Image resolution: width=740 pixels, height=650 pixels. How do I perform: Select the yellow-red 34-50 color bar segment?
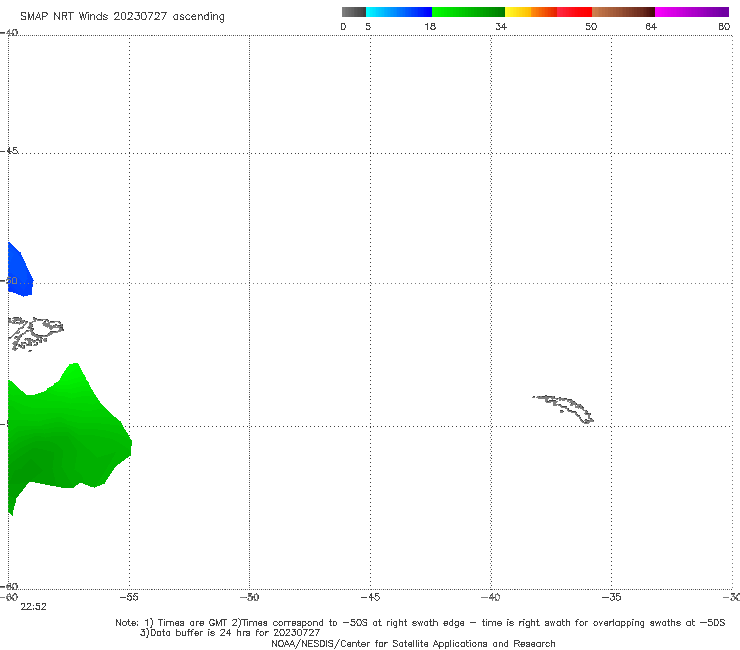(x=548, y=12)
